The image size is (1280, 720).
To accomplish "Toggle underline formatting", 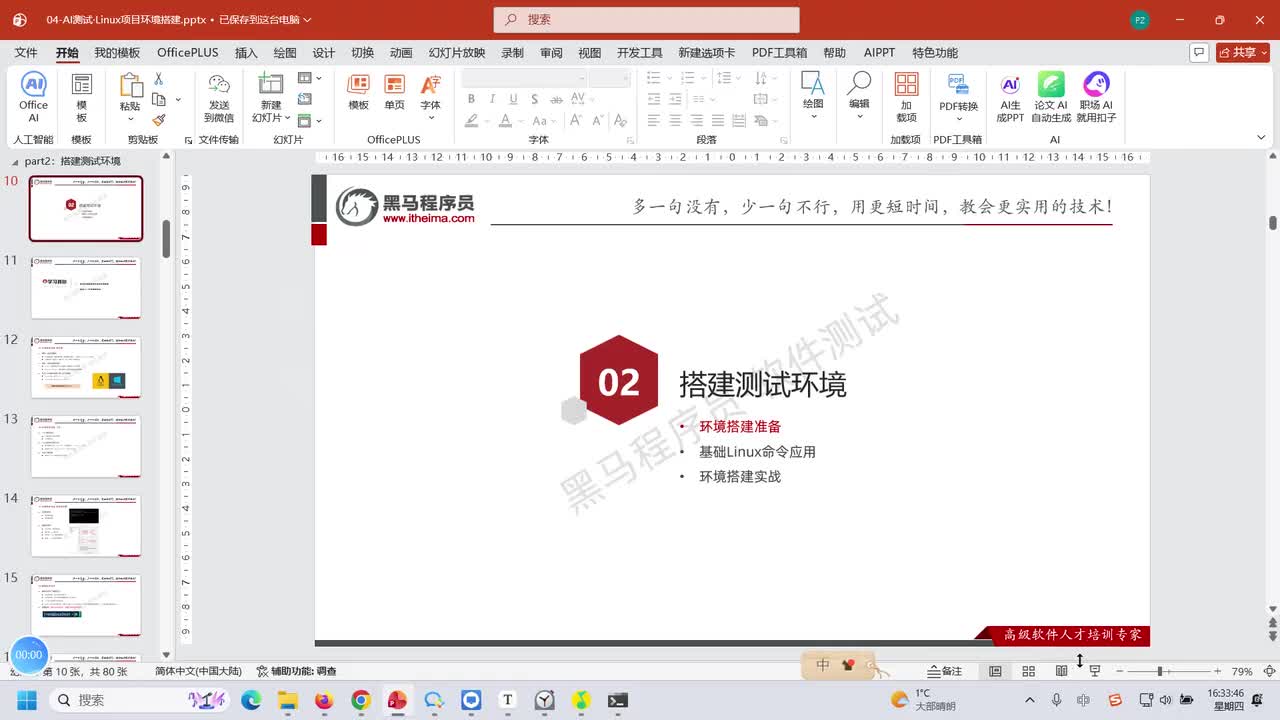I will coord(513,99).
